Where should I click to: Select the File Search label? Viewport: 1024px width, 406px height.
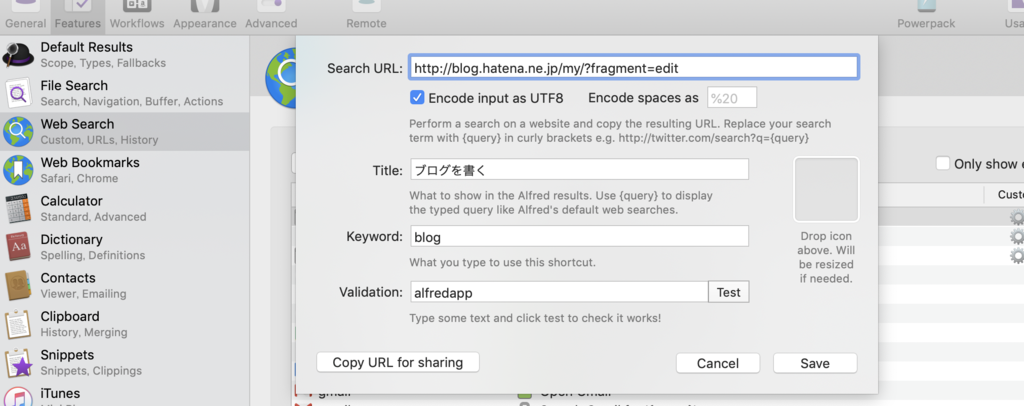(74, 86)
